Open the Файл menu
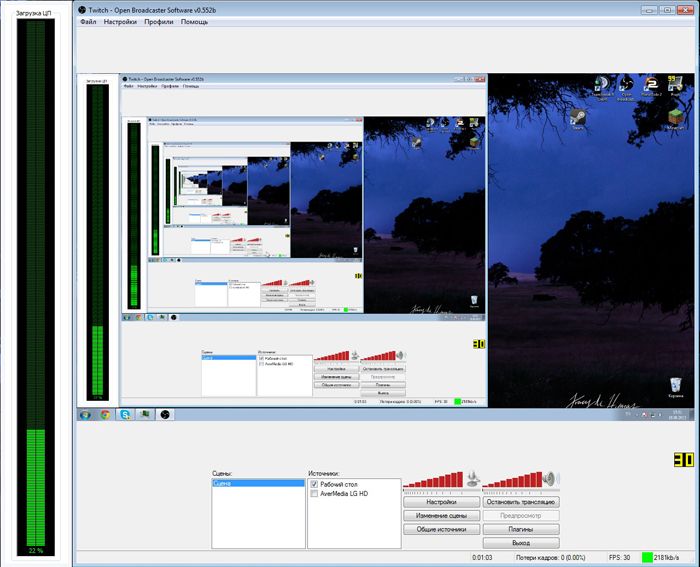 (88, 21)
